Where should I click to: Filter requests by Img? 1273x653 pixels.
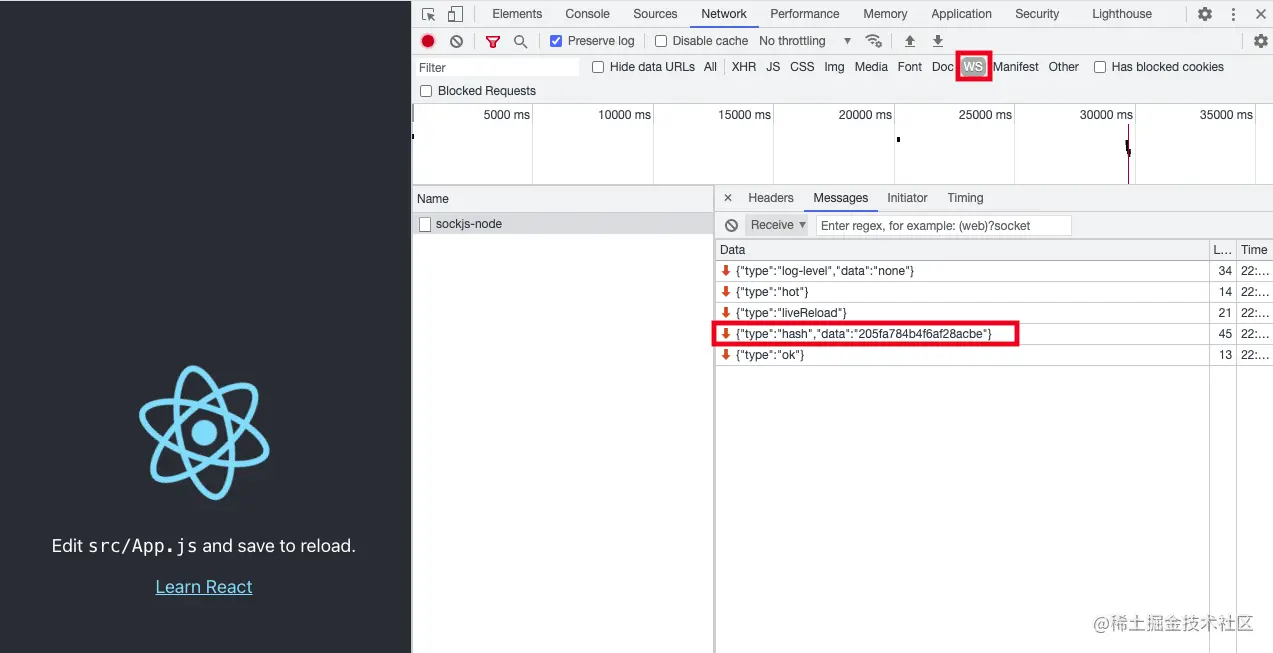(834, 67)
